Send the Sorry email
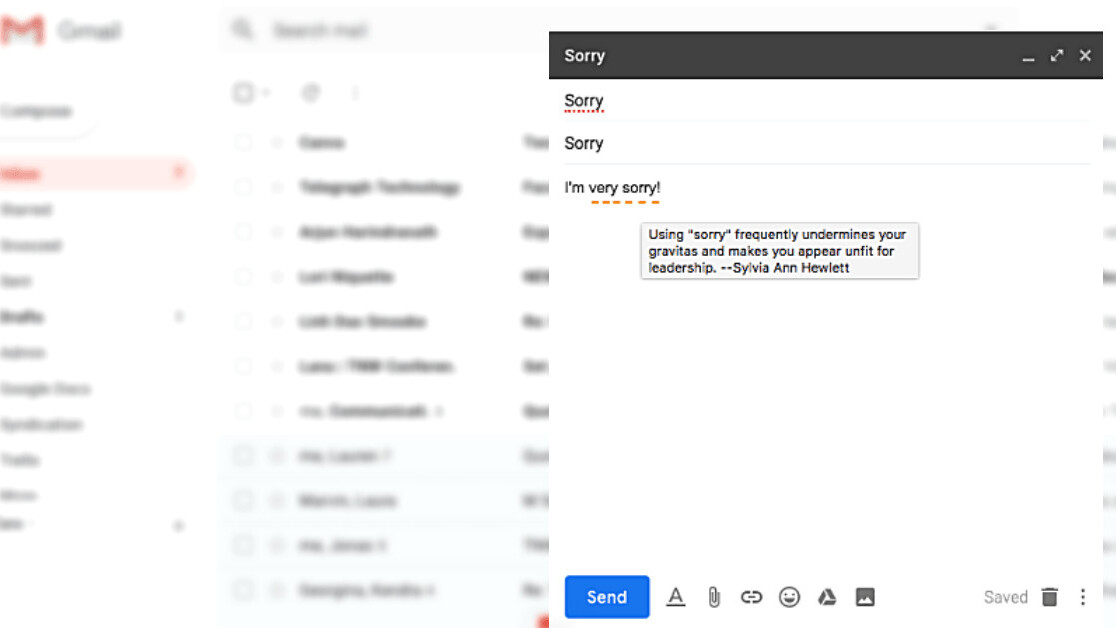This screenshot has height=628, width=1116. (607, 597)
